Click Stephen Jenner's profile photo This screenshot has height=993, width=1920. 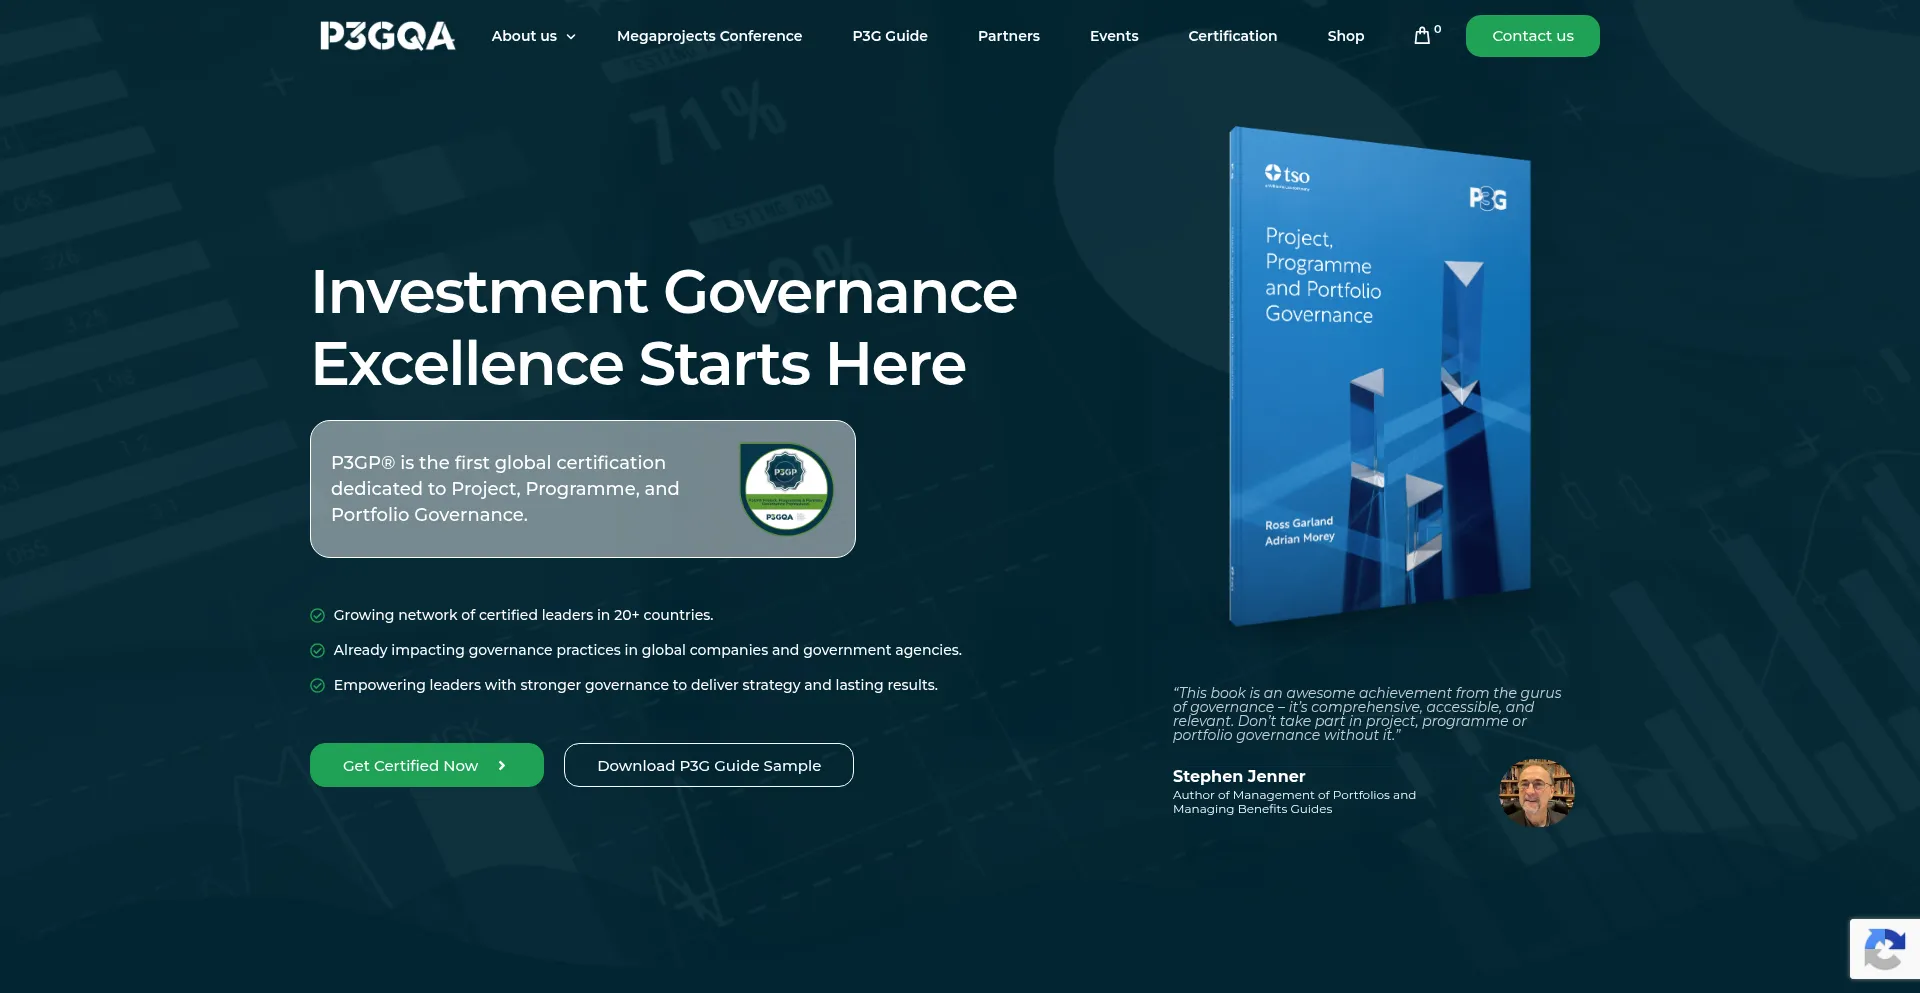(x=1537, y=793)
